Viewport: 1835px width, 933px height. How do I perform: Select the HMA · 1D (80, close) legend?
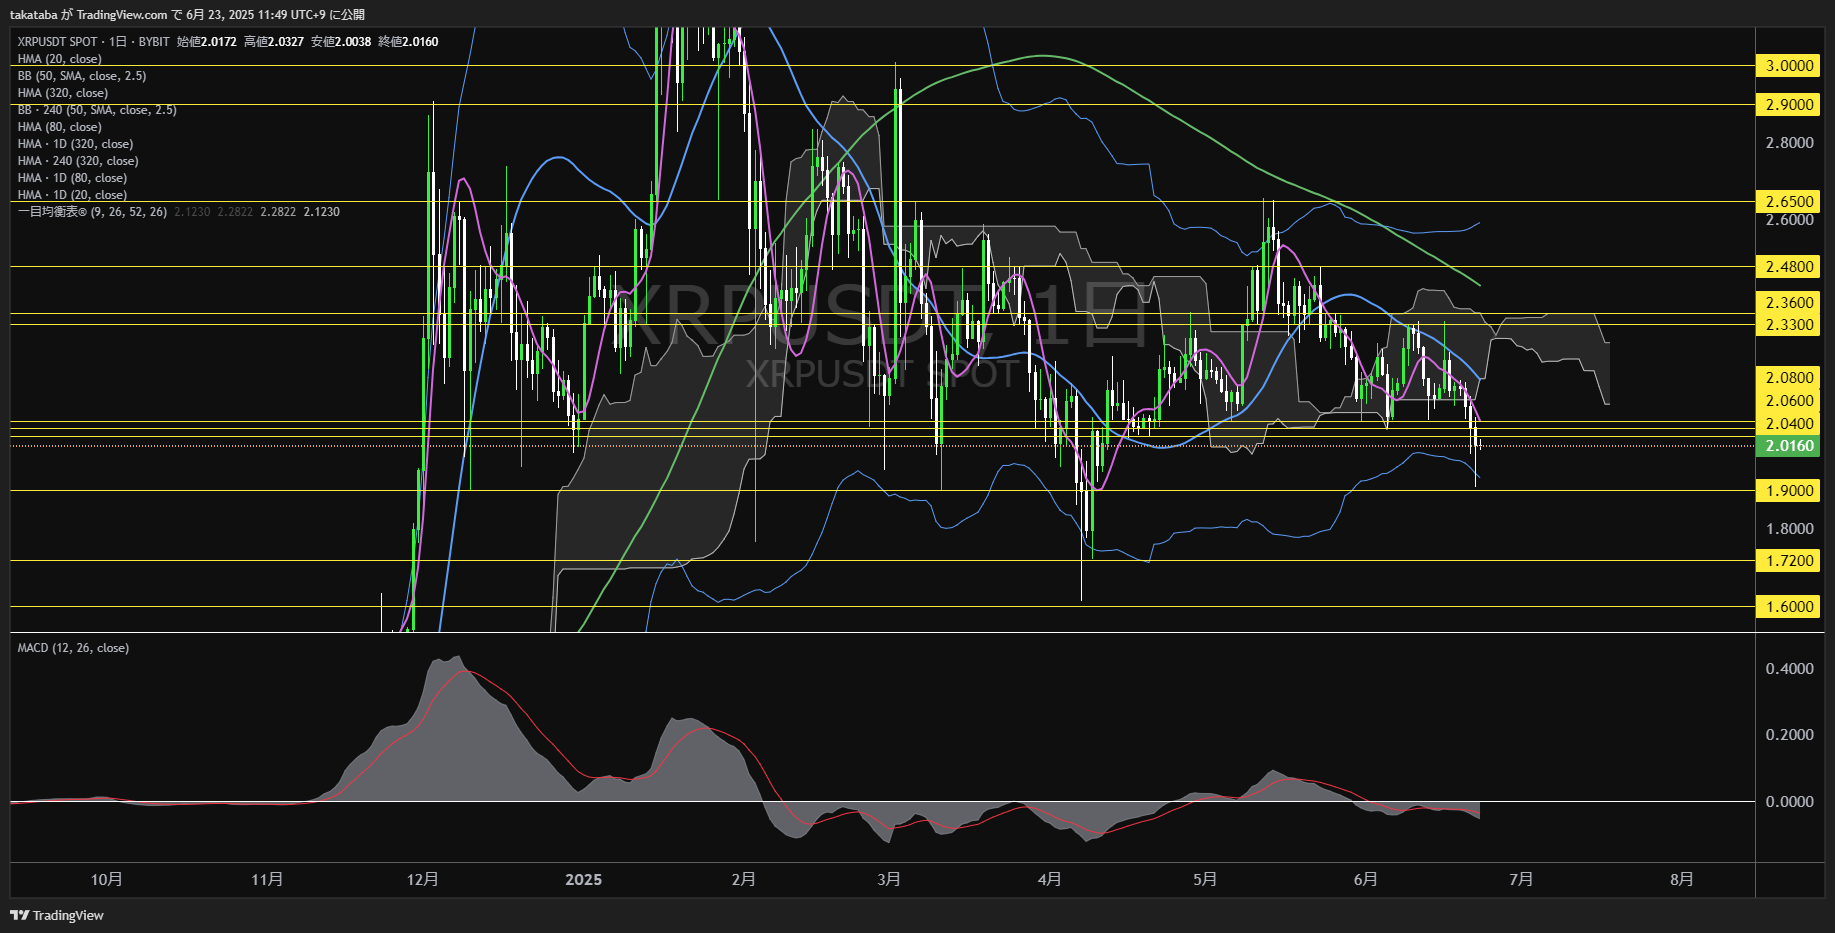72,178
